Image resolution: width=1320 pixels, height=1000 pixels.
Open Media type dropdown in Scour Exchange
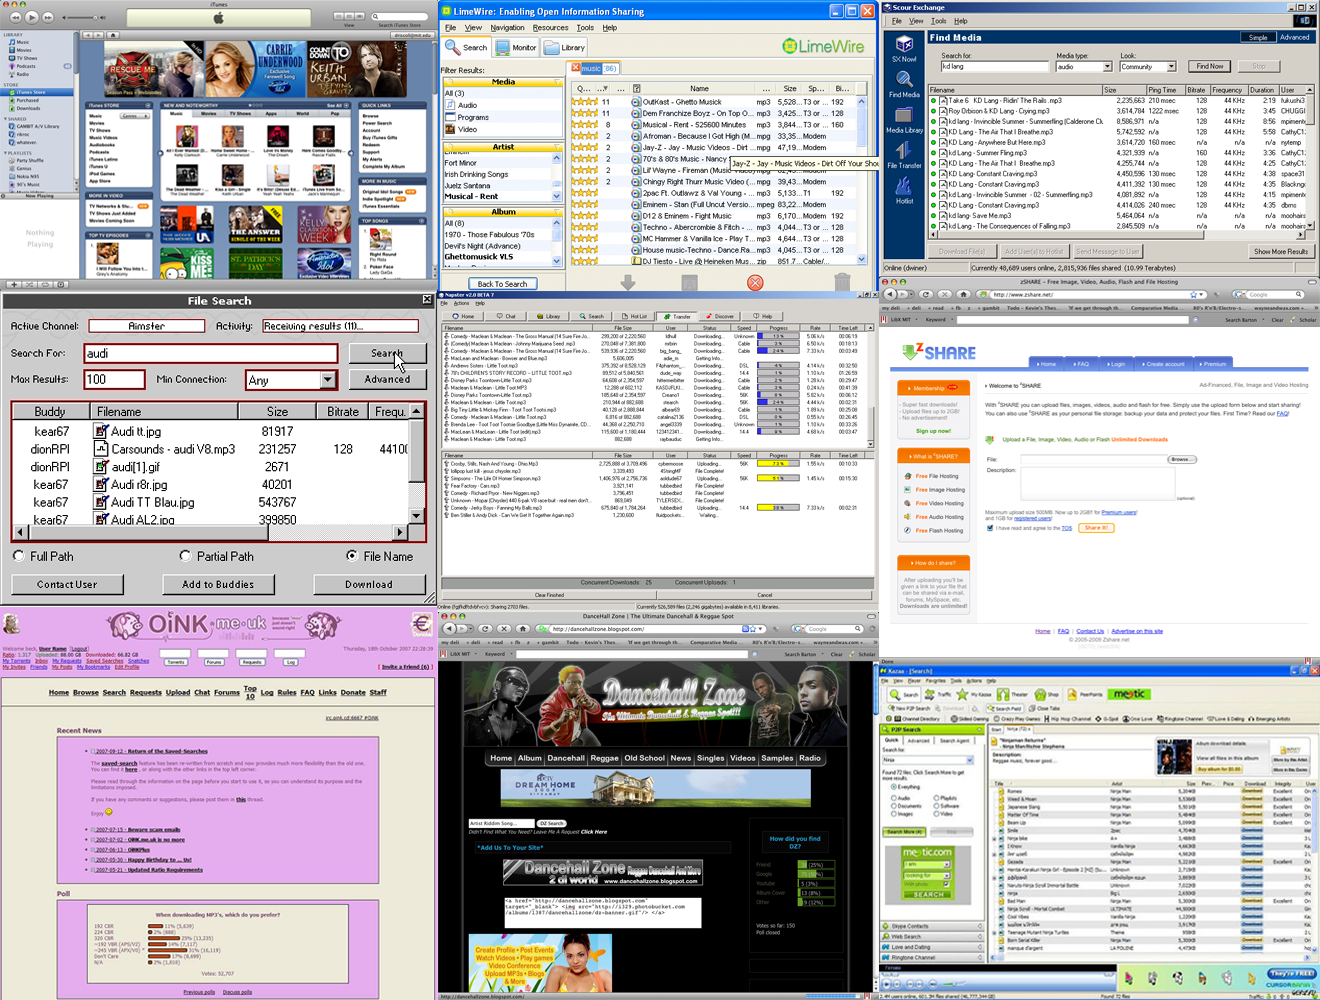(1107, 67)
